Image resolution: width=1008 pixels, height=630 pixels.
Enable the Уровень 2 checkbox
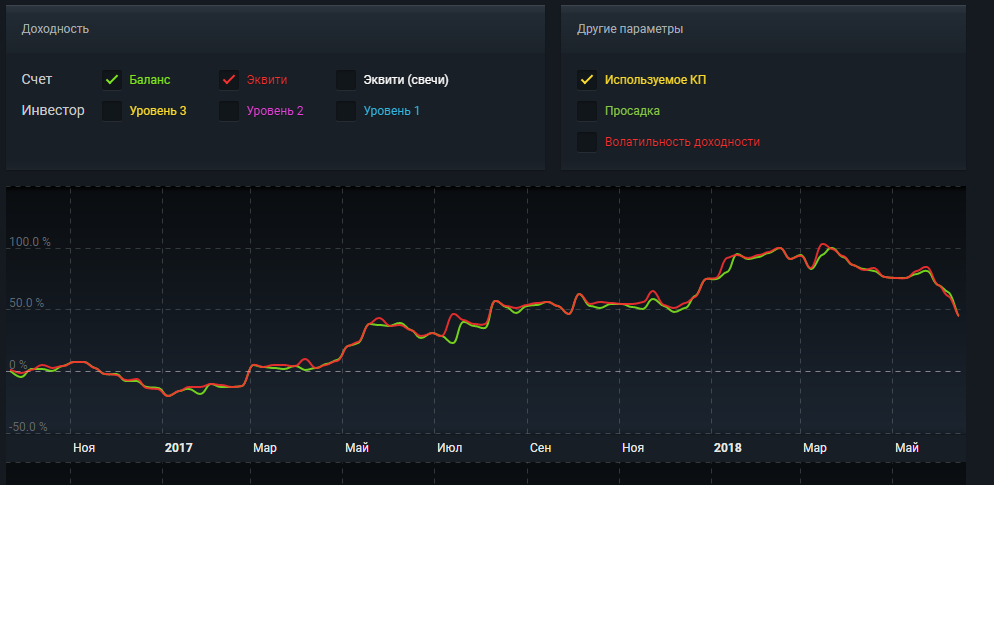tap(229, 111)
